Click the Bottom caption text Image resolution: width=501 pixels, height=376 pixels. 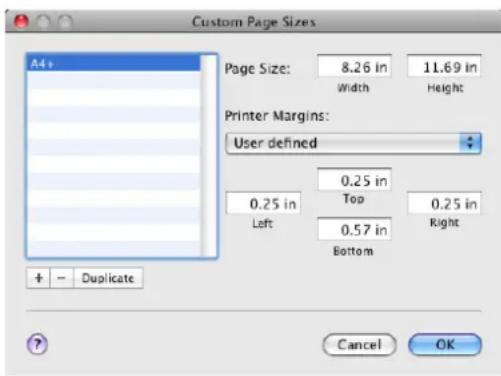click(x=353, y=251)
